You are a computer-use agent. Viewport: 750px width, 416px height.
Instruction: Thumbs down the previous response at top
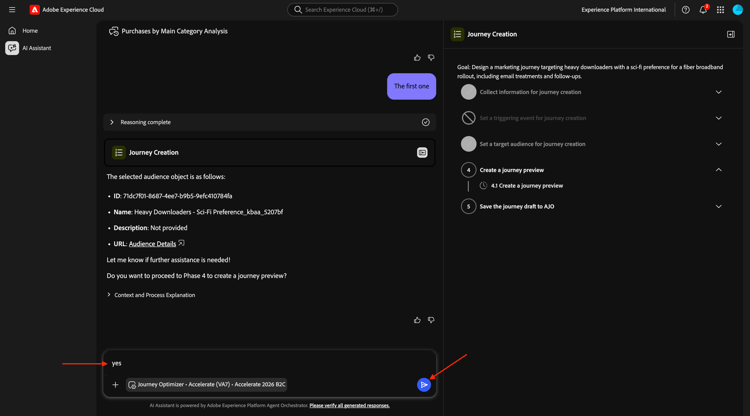(431, 58)
